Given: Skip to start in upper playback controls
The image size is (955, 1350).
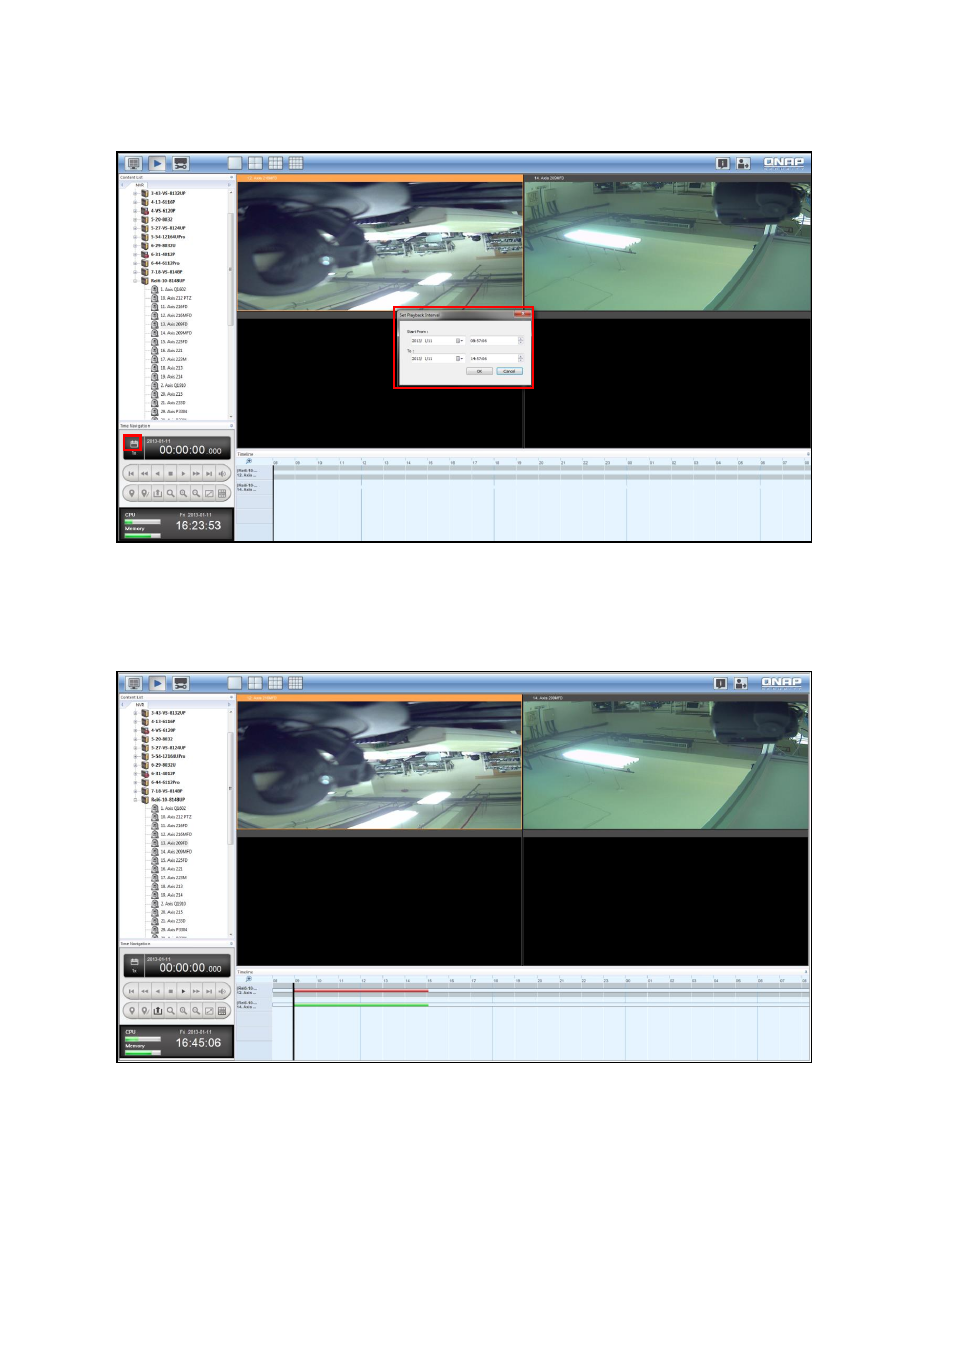Looking at the screenshot, I should [x=131, y=473].
